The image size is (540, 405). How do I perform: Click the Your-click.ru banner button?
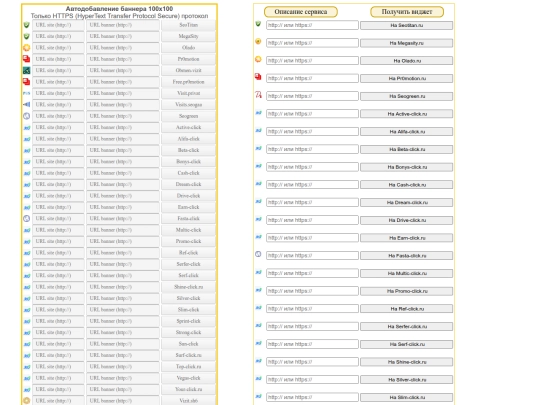(x=188, y=390)
